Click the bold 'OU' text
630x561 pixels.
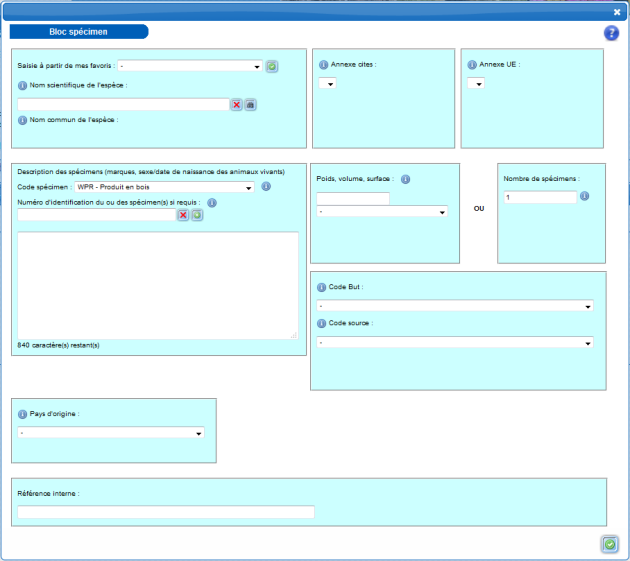(479, 209)
